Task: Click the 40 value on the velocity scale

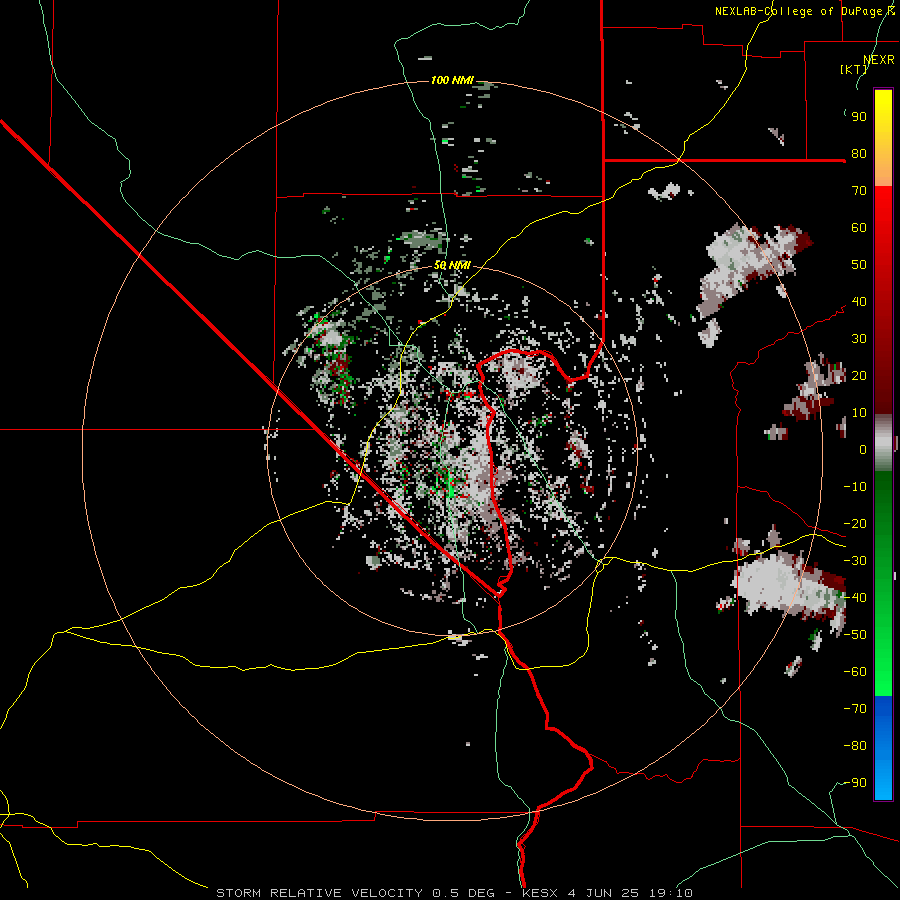Action: coord(859,301)
